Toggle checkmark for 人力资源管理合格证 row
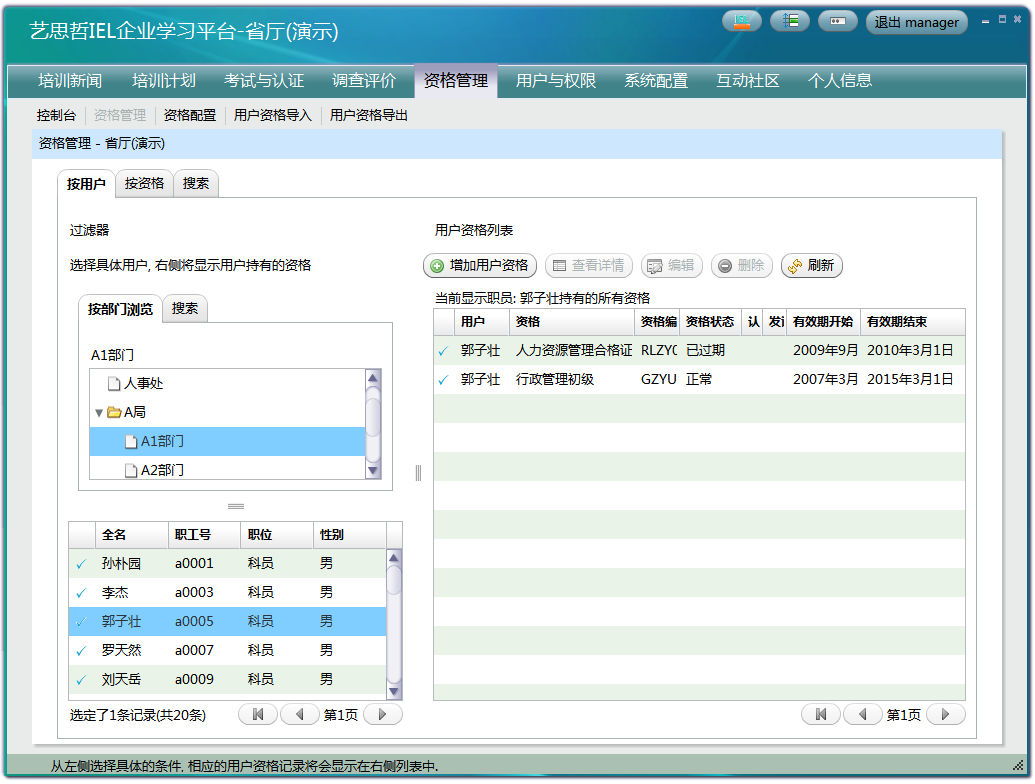The image size is (1035, 784). [444, 352]
